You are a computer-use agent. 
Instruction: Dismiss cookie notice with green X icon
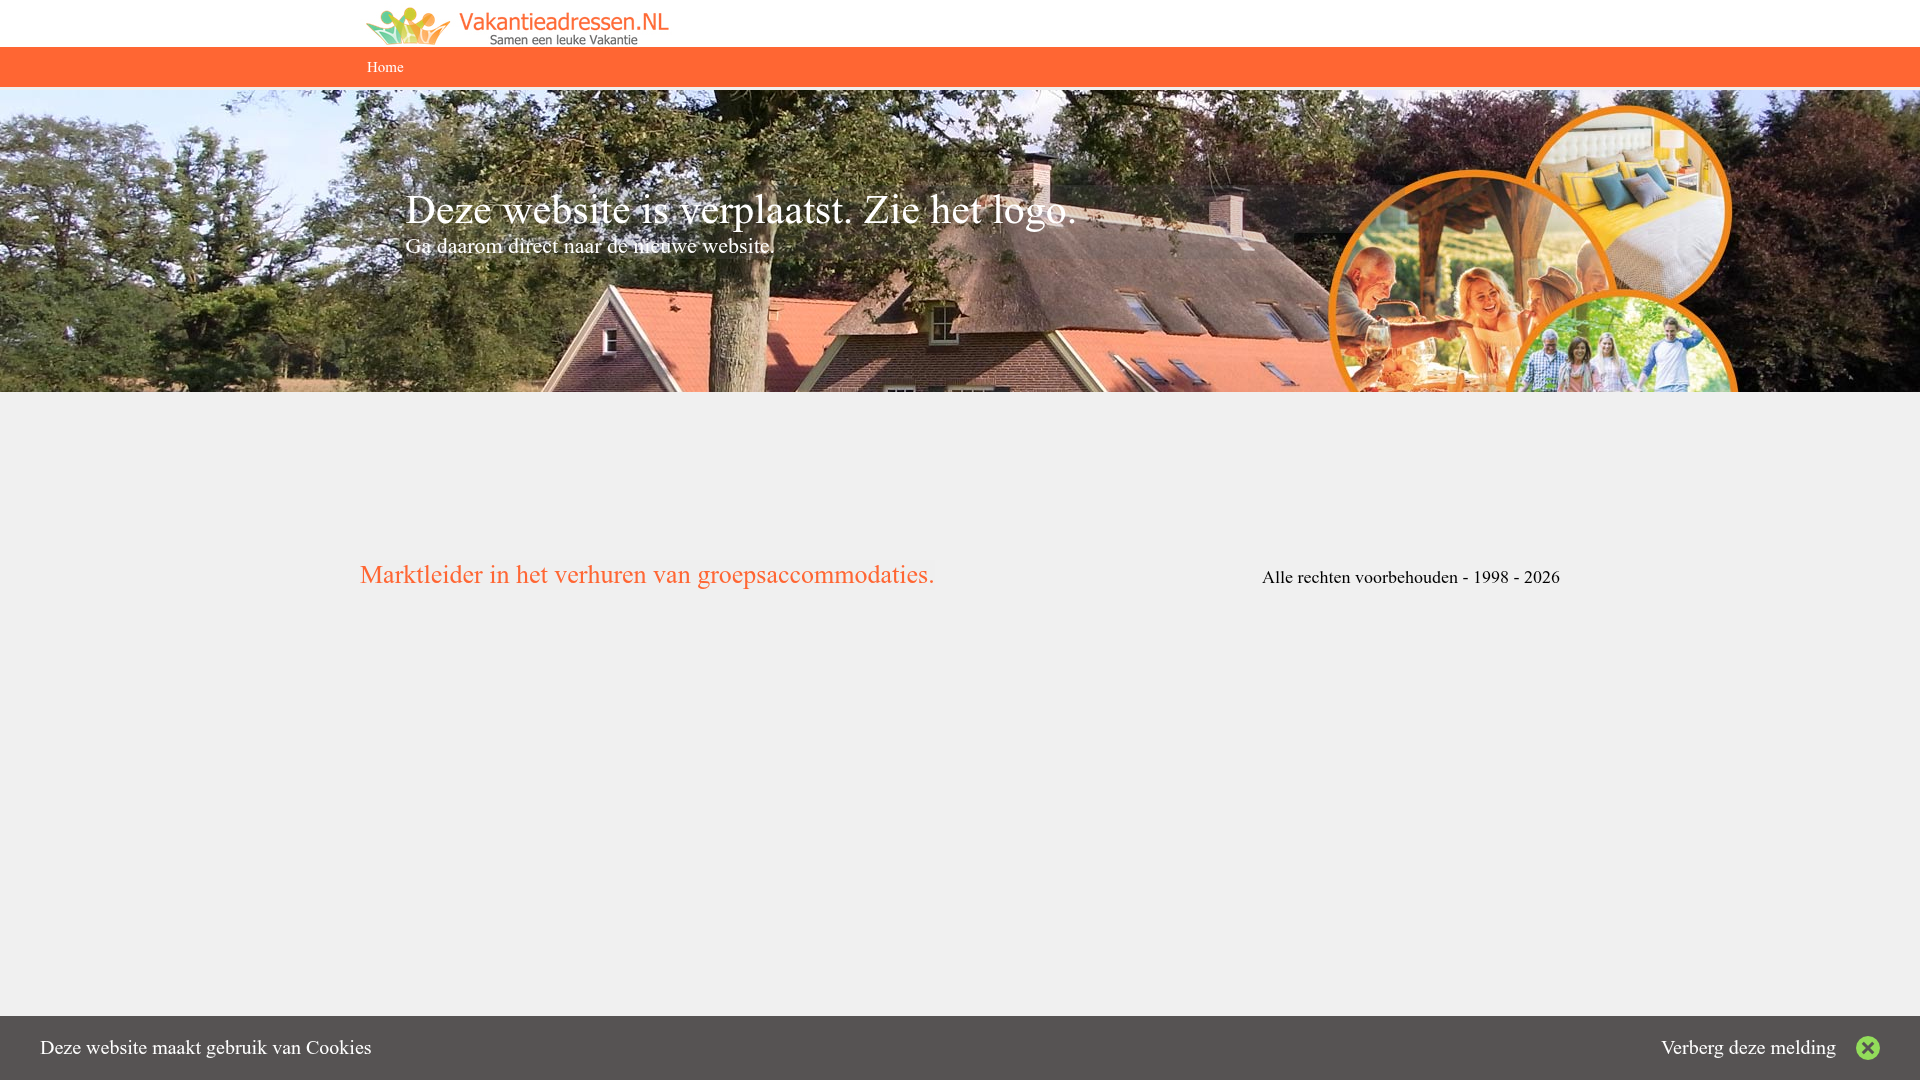point(1867,1048)
